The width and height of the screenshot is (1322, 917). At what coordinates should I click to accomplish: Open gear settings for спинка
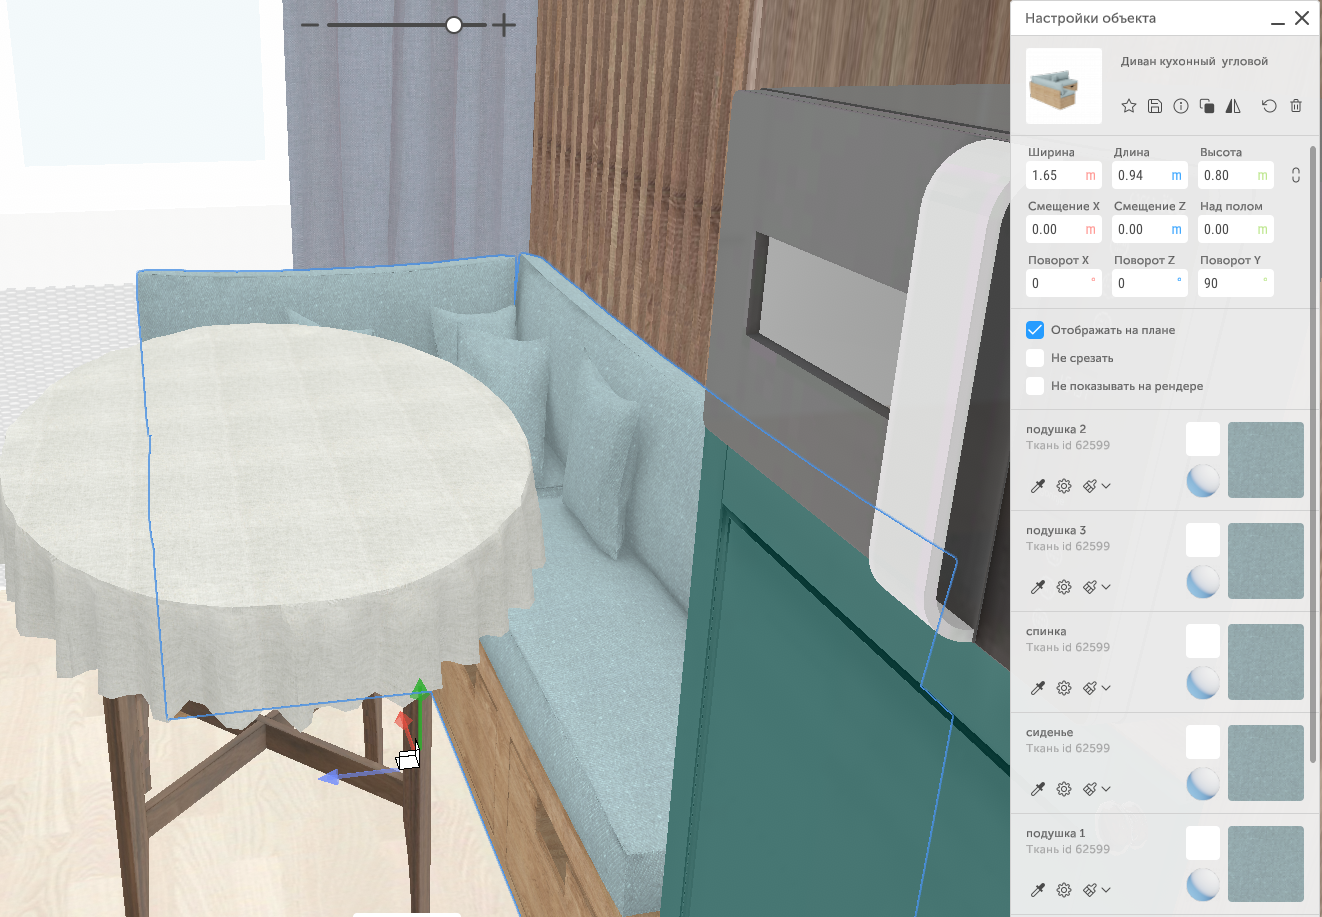1064,688
